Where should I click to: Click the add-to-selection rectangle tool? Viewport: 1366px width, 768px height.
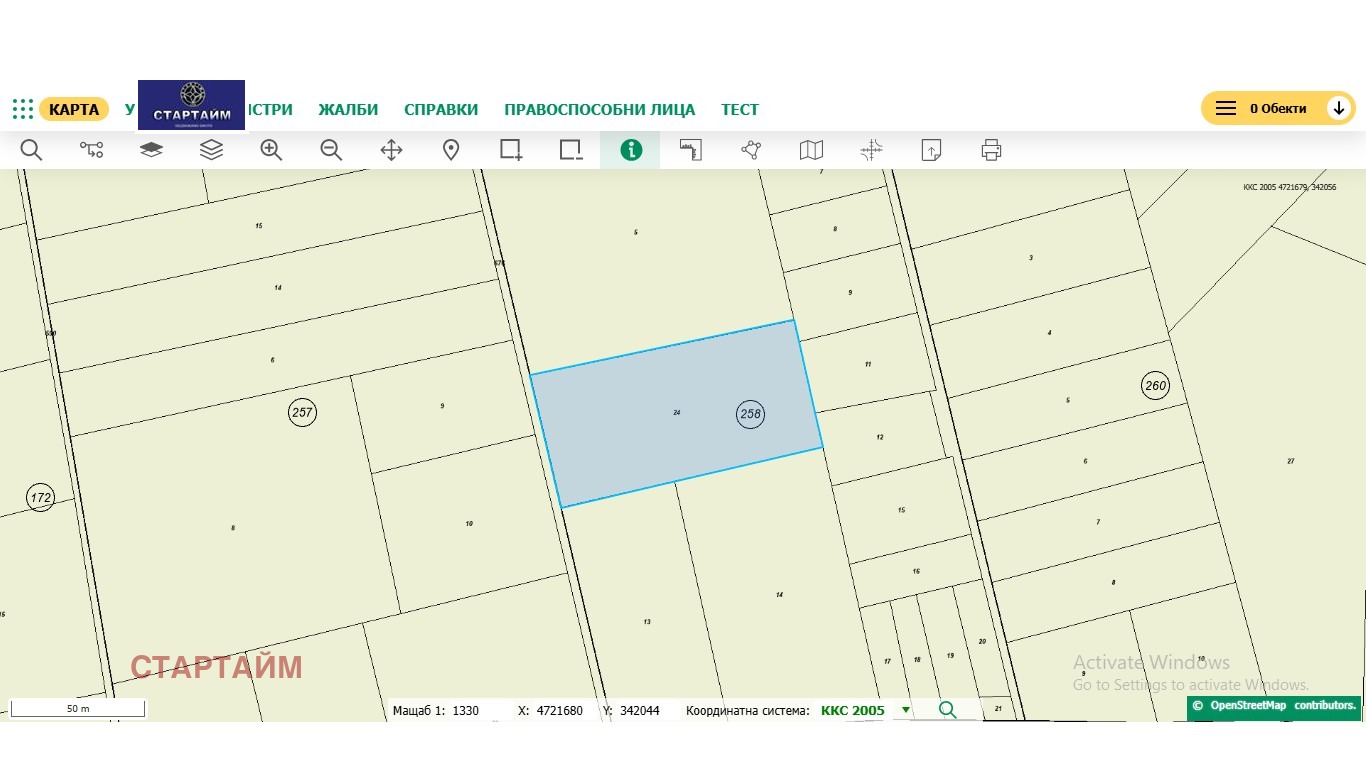pos(511,150)
